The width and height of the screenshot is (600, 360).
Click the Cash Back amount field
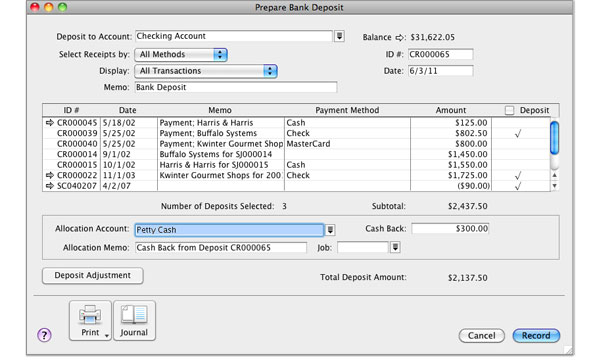click(450, 229)
